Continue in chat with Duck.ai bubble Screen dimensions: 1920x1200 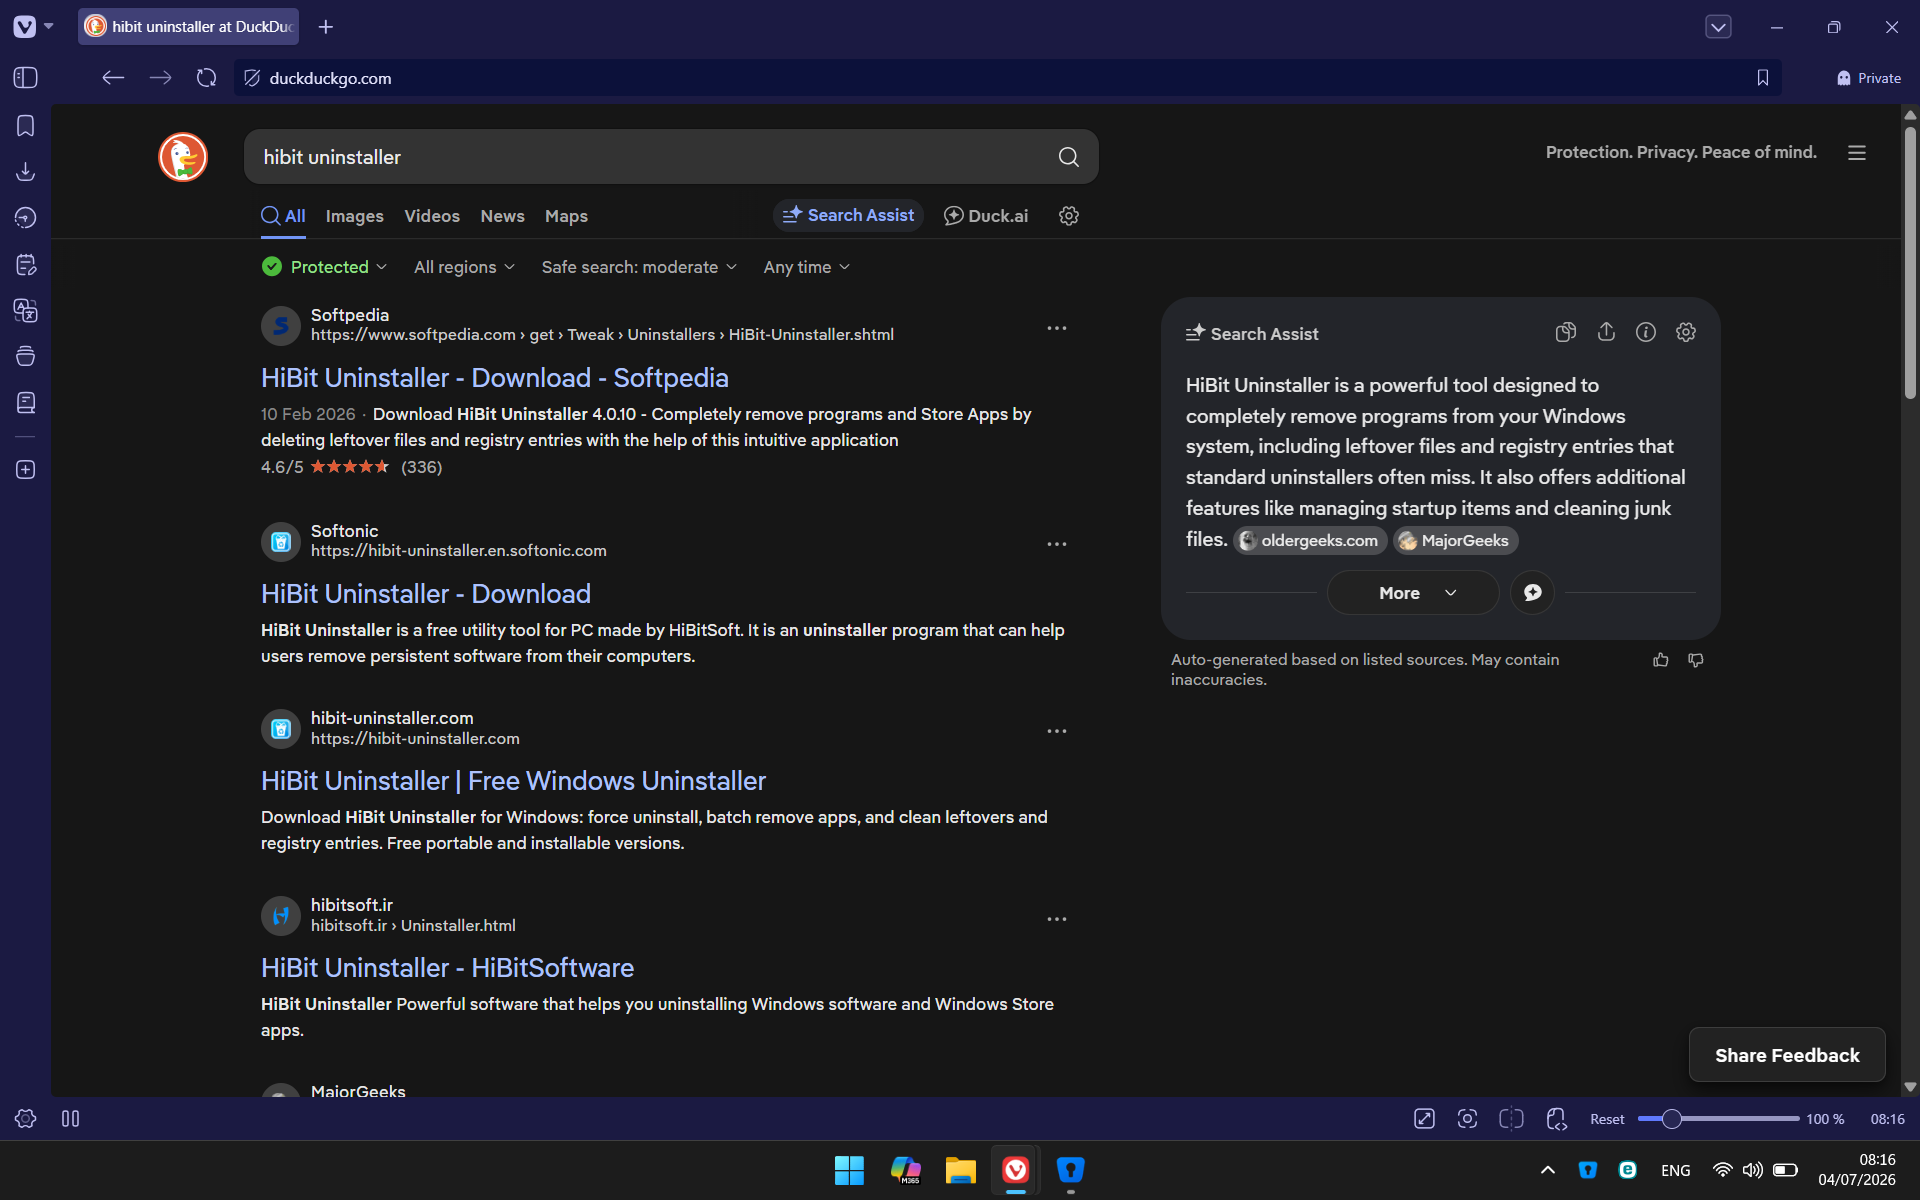tap(1532, 593)
